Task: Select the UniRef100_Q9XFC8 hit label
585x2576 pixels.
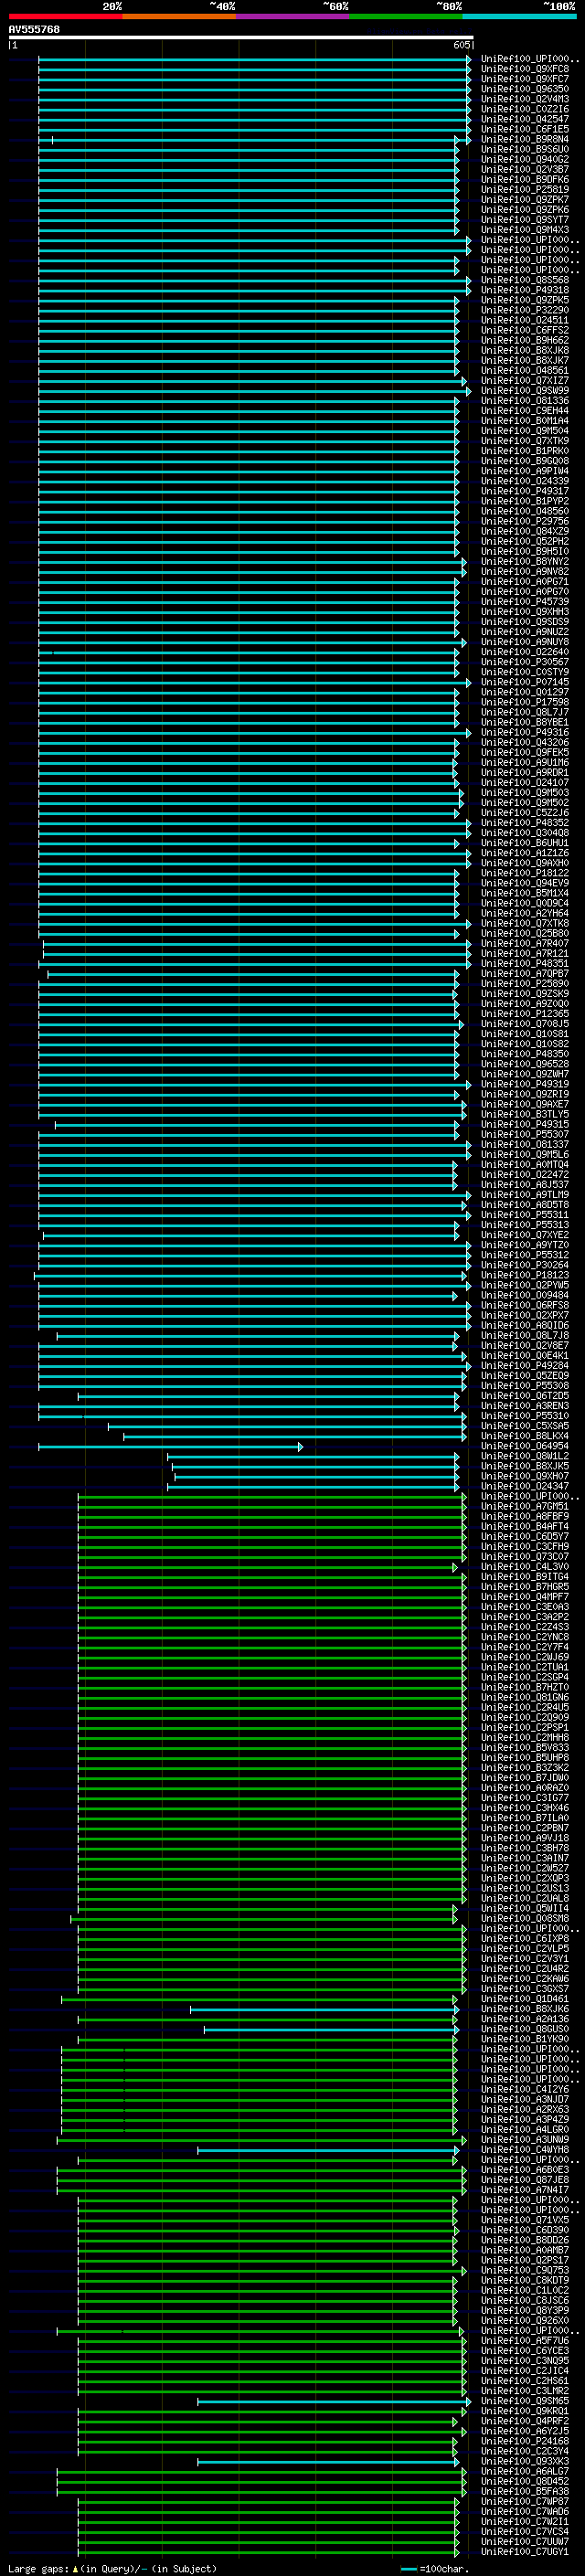Action: 525,69
